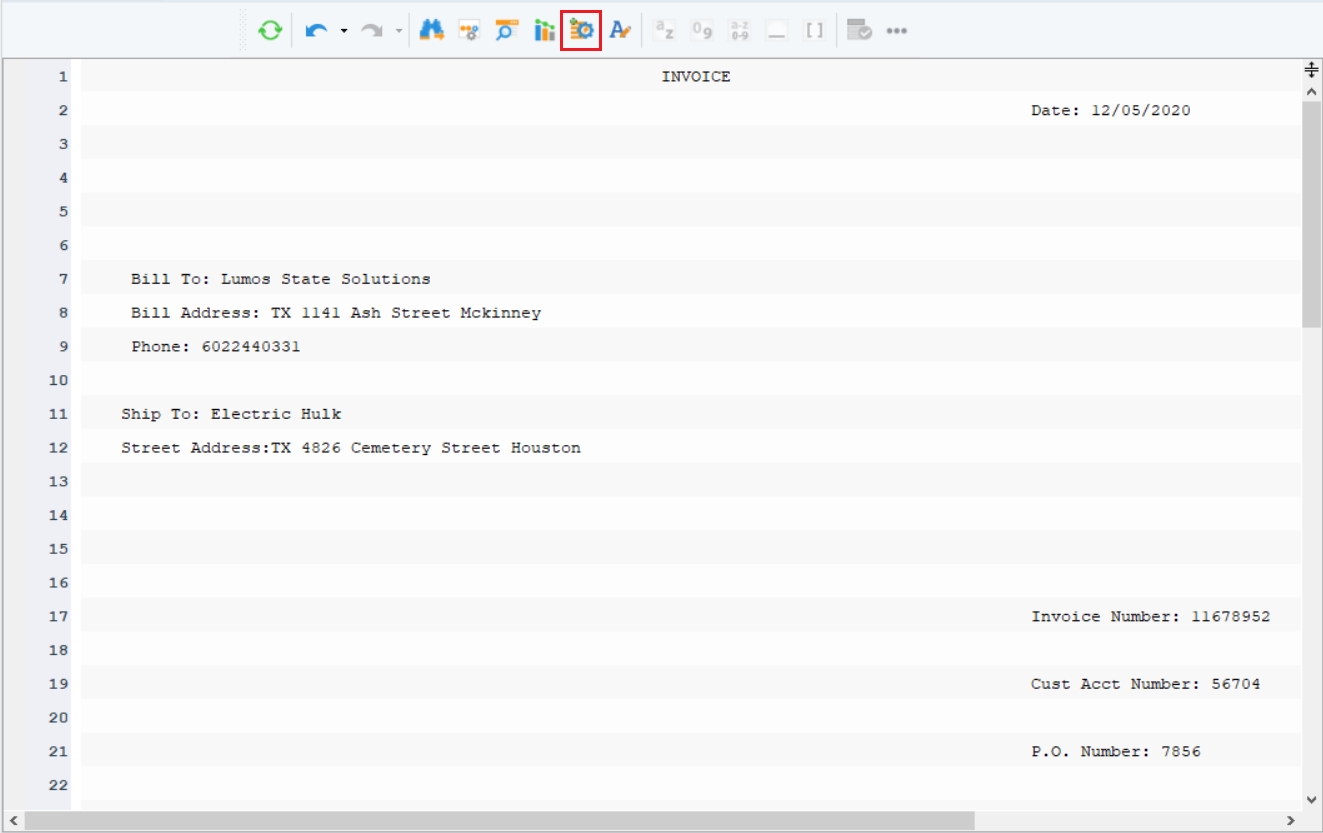This screenshot has width=1323, height=833.
Task: Click the vertical scrollbar down arrow
Action: coord(1311,799)
